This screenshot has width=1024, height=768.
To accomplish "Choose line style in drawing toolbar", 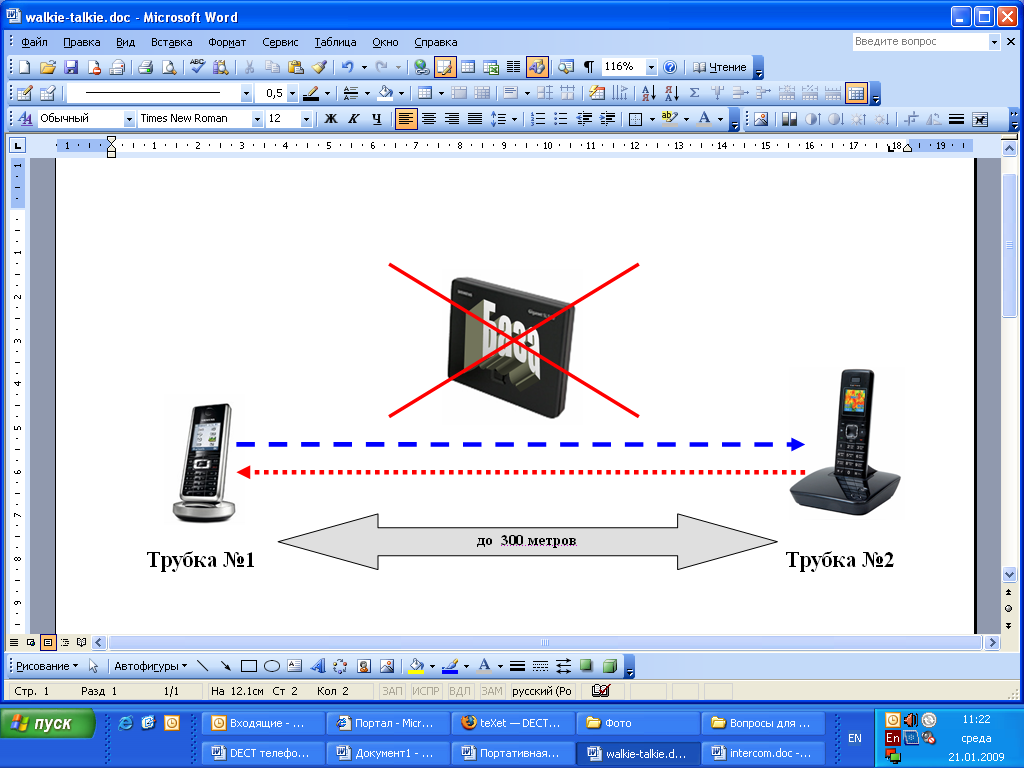I will [x=517, y=666].
